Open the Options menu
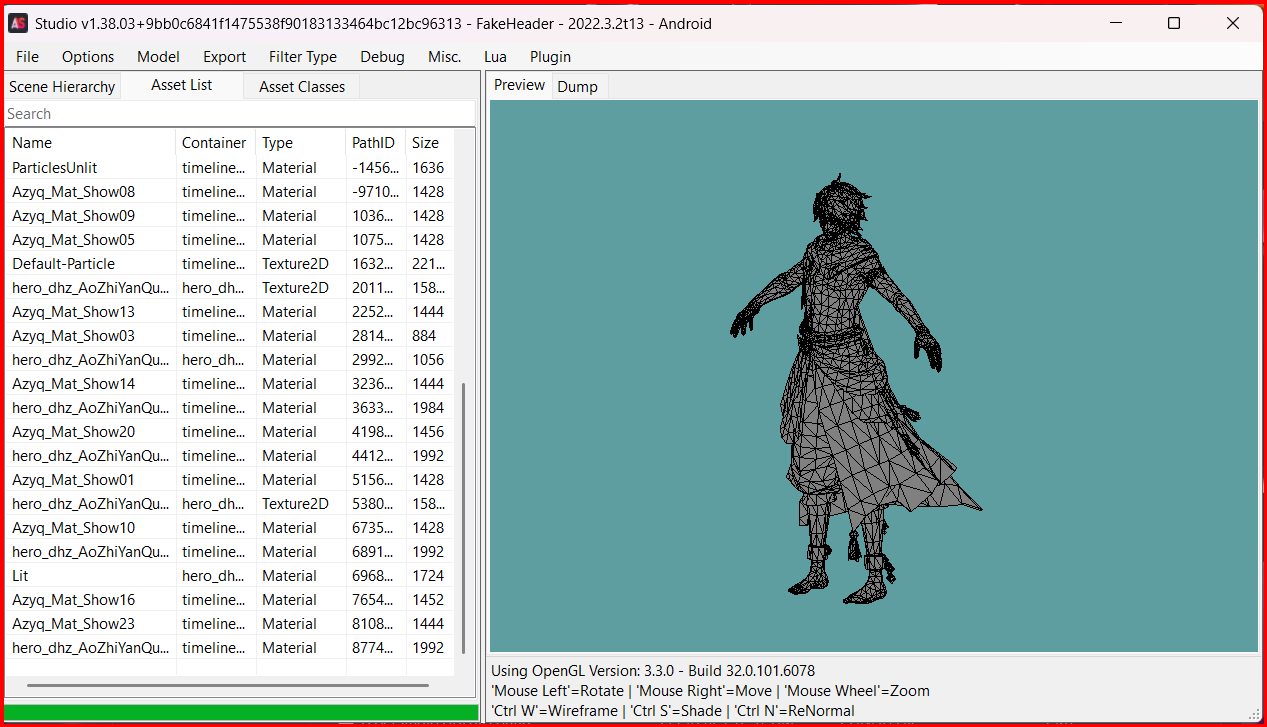Screen dimensions: 1267x727 [x=88, y=57]
